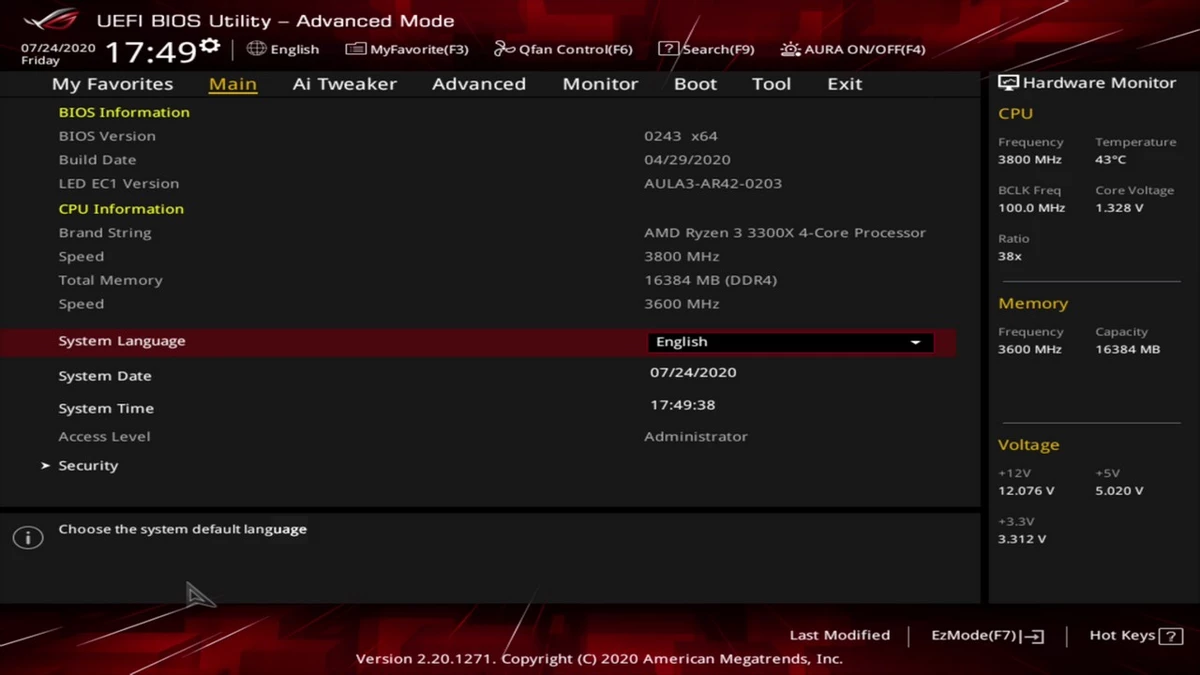This screenshot has height=675, width=1200.
Task: Open Search(F9)
Action: coord(718,49)
